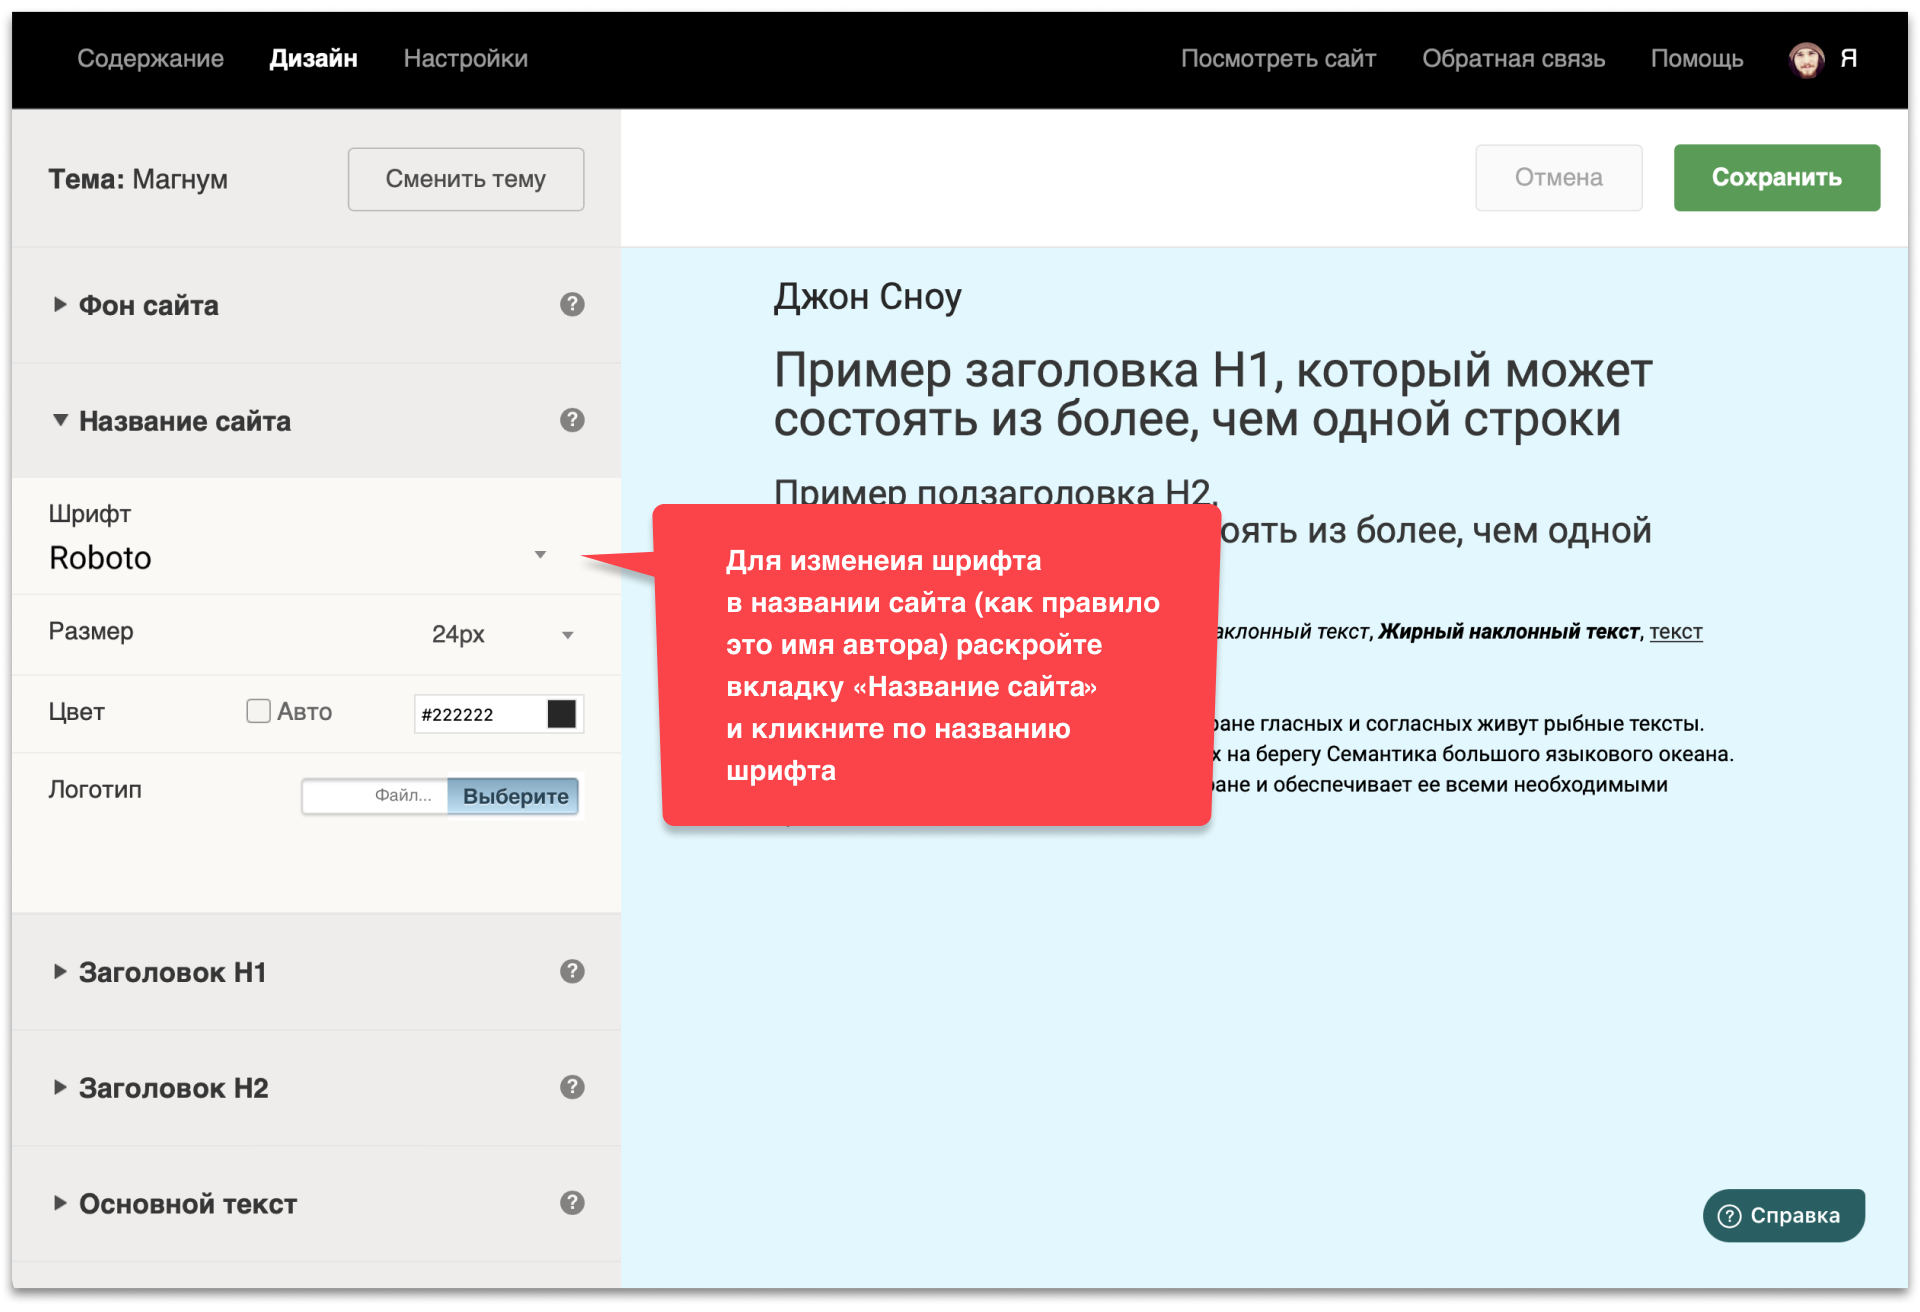Enable the Авто color checkbox
This screenshot has height=1312, width=1920.
(258, 711)
